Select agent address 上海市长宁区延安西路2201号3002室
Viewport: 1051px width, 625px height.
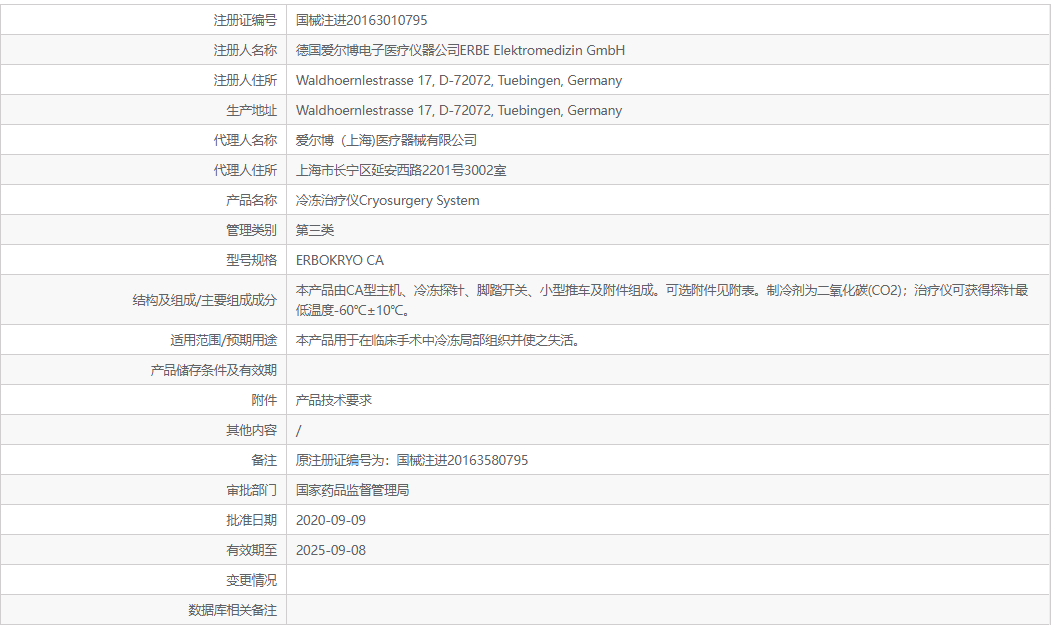click(x=401, y=170)
